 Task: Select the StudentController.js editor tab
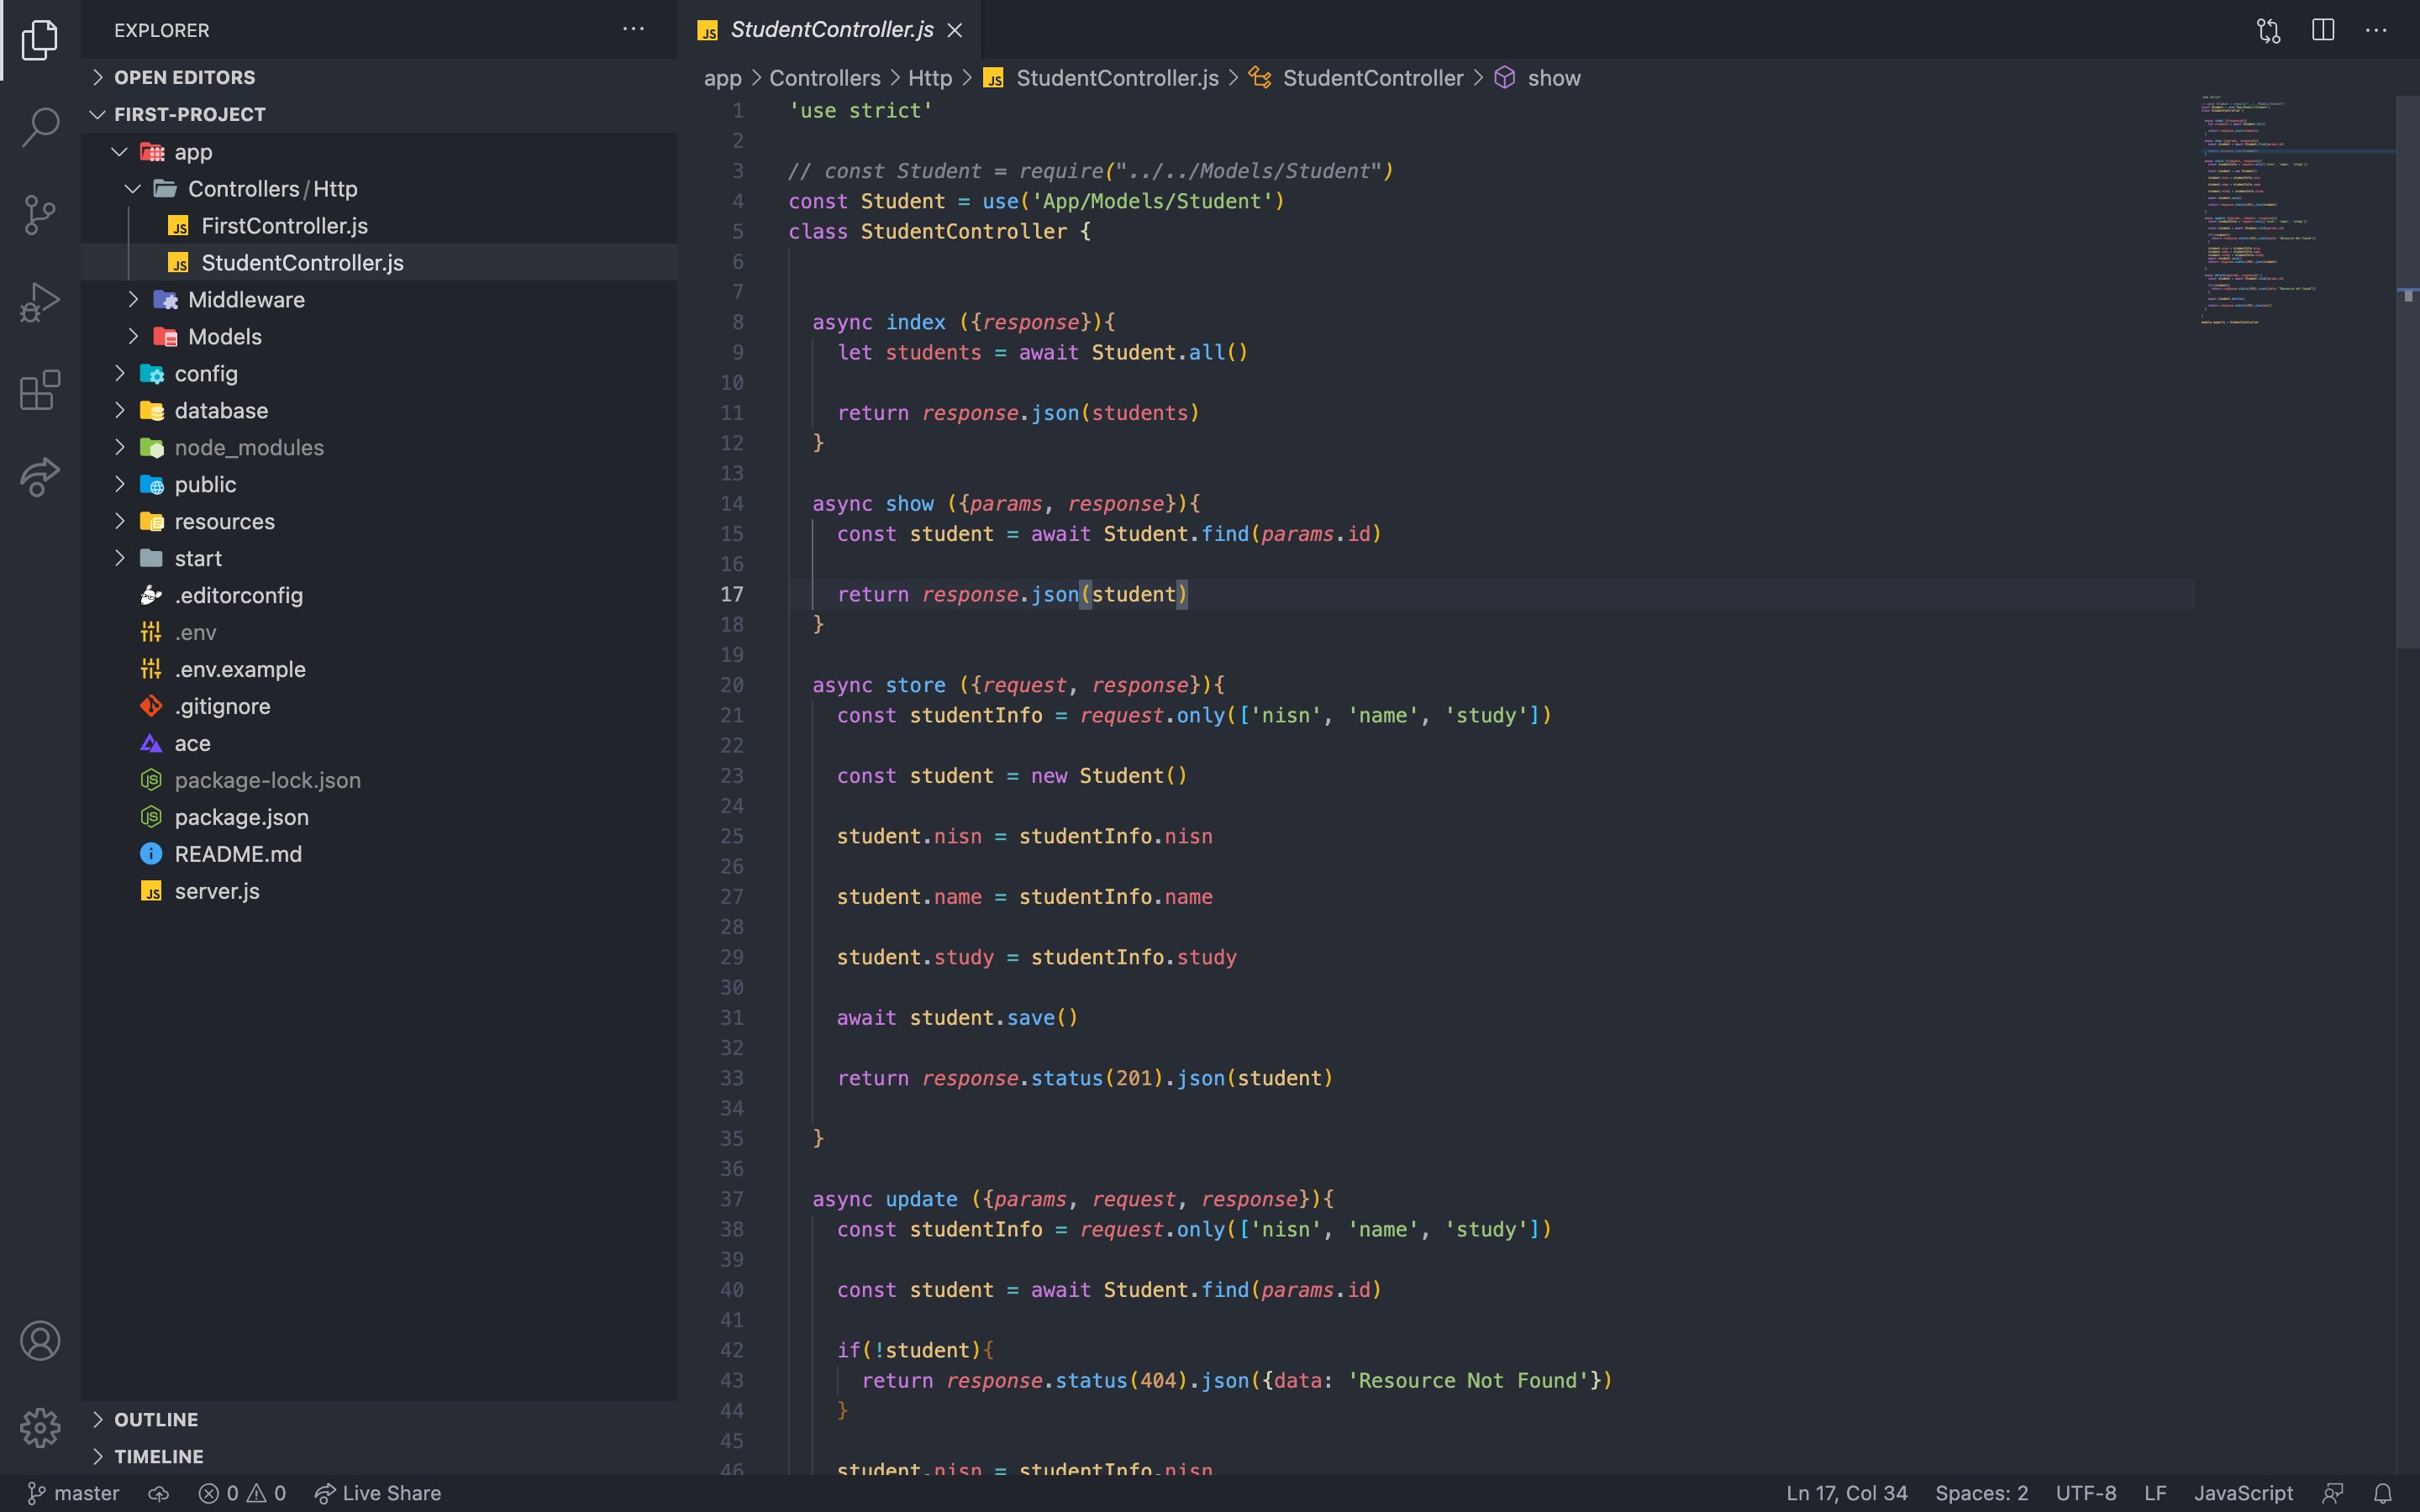830,30
